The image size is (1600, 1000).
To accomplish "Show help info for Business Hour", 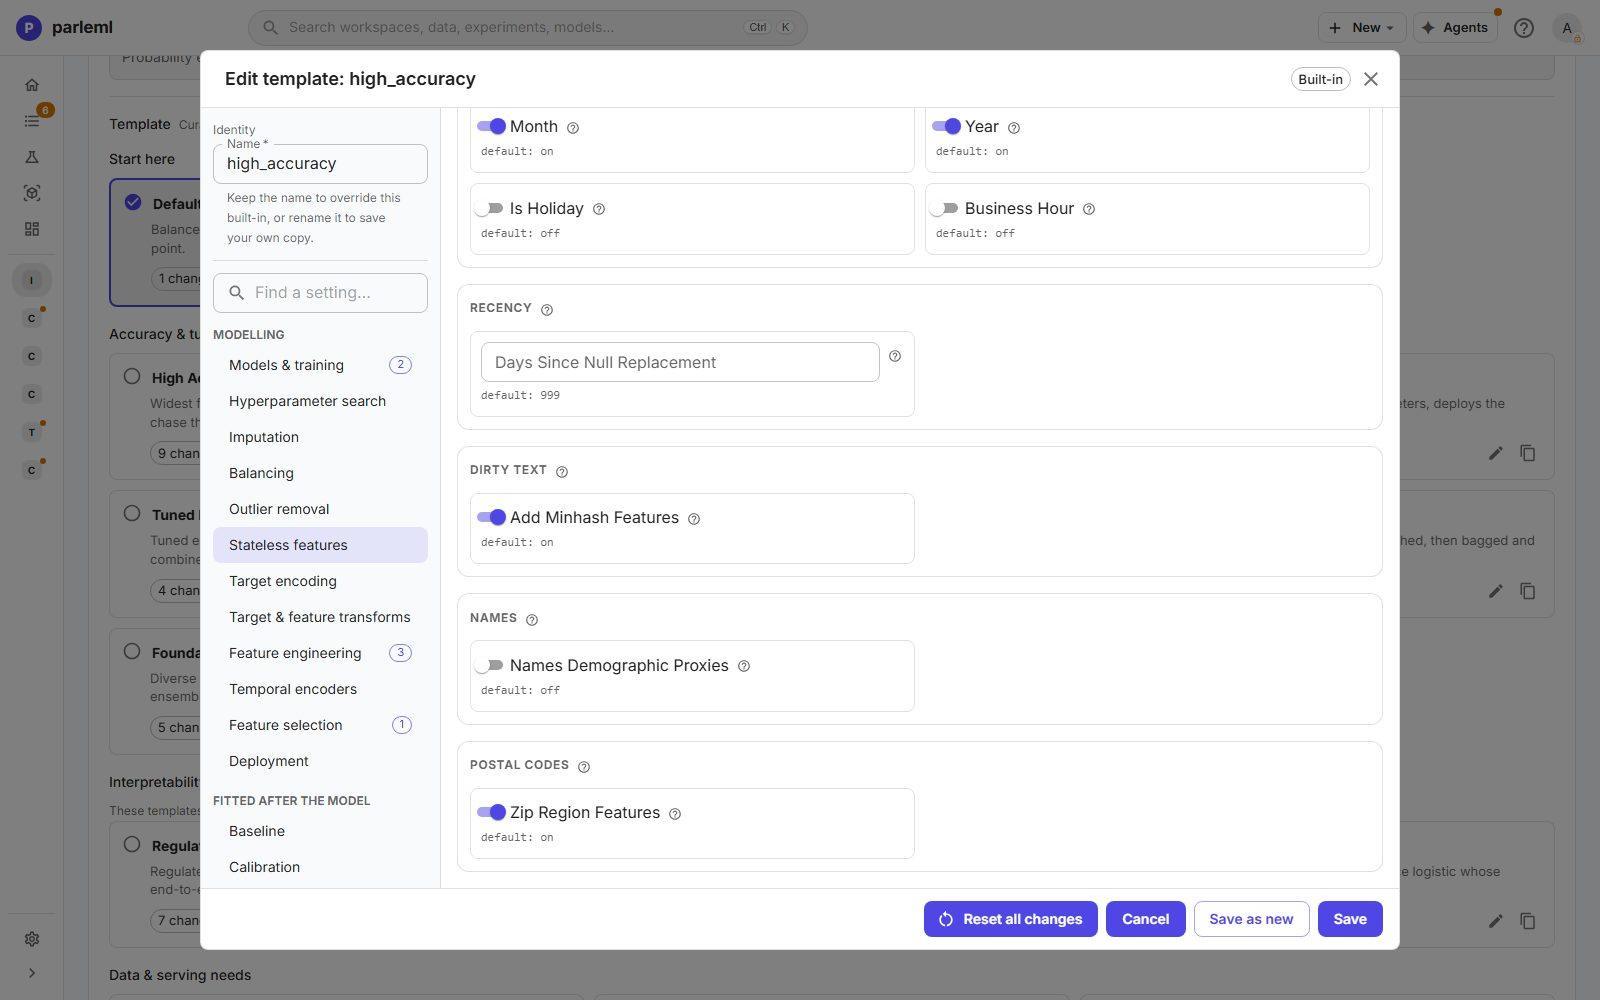I will [x=1089, y=209].
